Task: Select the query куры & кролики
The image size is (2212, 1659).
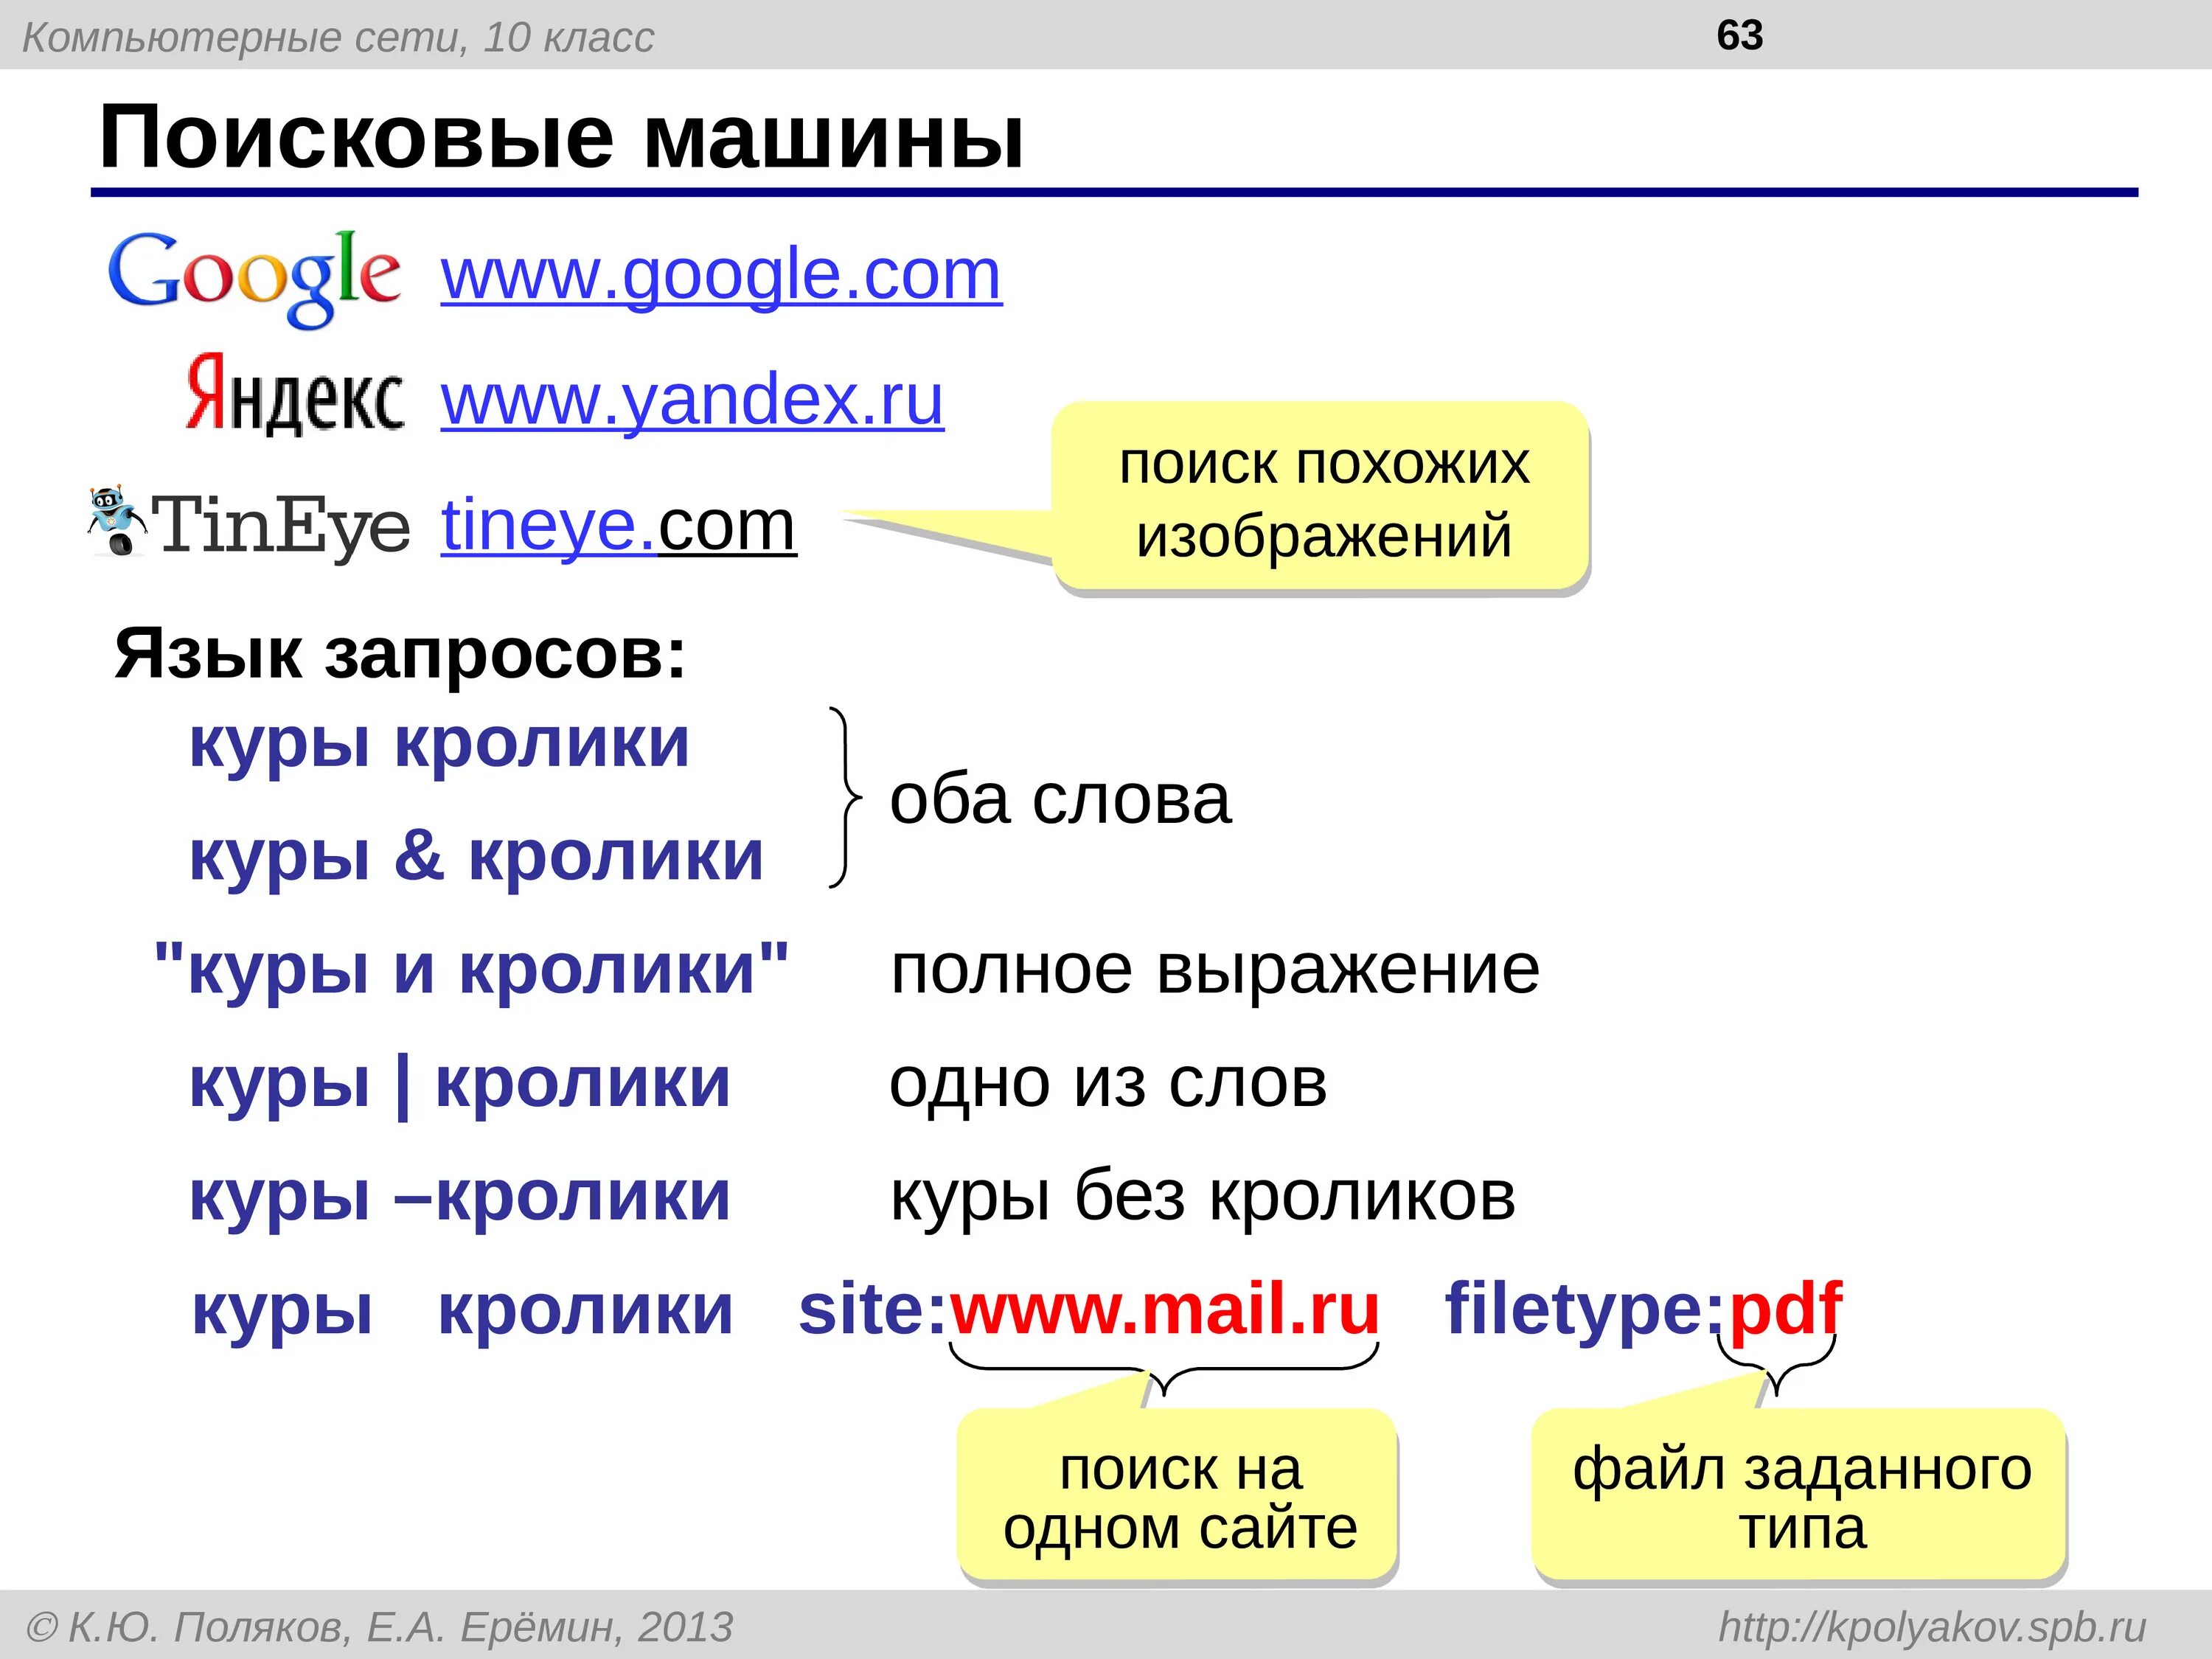Action: (476, 858)
